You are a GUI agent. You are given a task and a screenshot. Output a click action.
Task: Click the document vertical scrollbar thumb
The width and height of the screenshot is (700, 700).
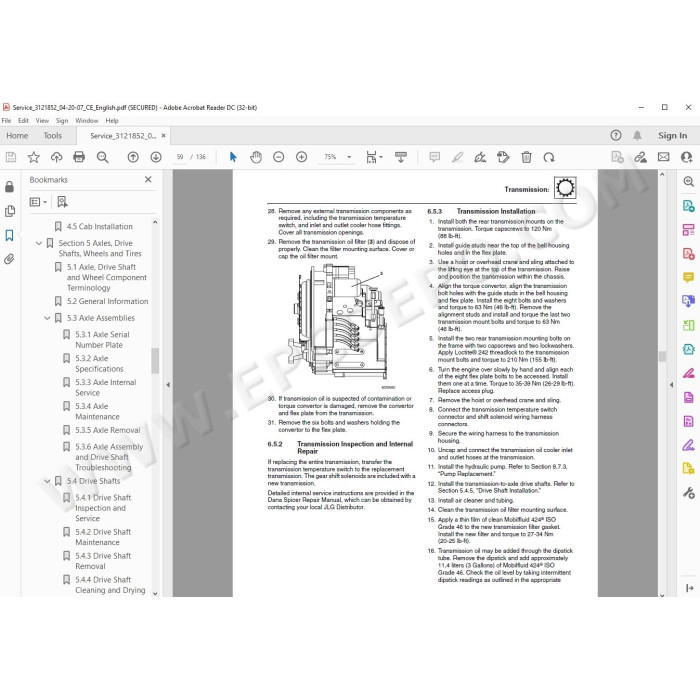tap(662, 356)
